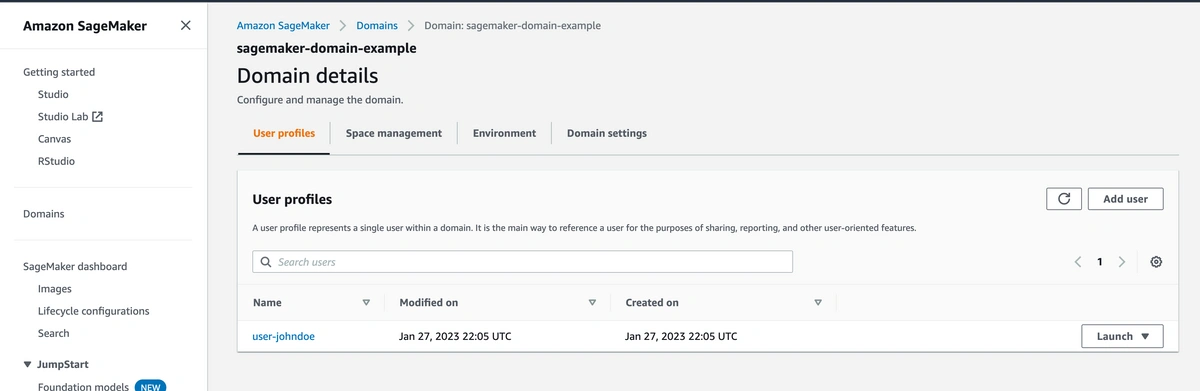The image size is (1200, 391).
Task: Click the Add user button
Action: pyautogui.click(x=1125, y=199)
